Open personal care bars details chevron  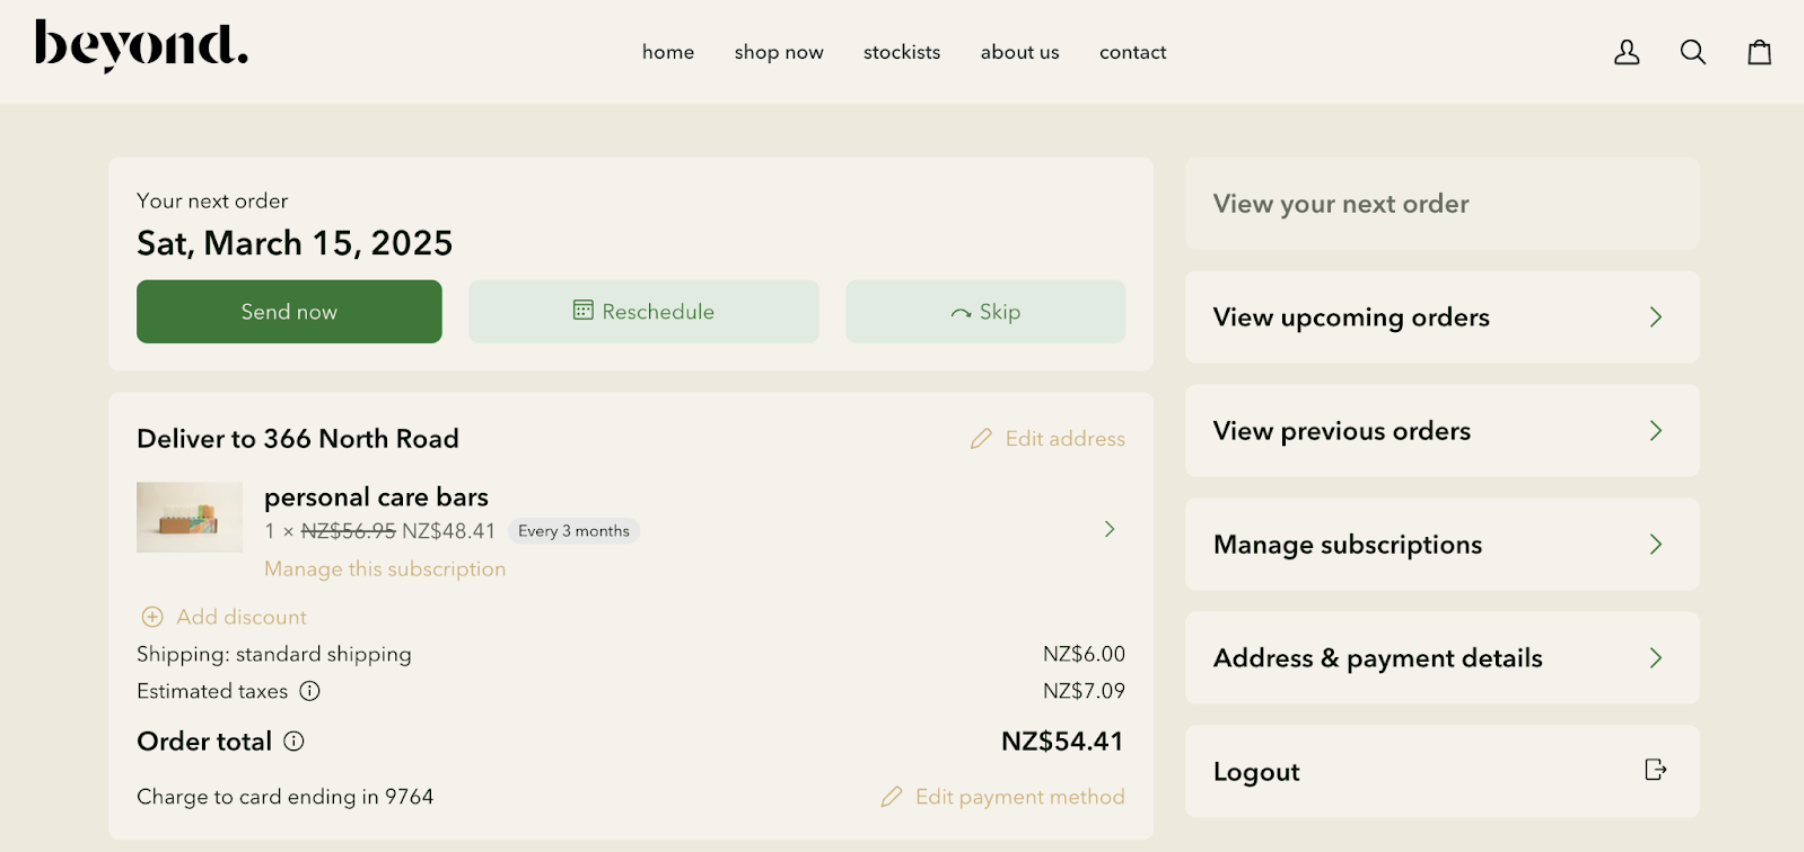(1109, 529)
